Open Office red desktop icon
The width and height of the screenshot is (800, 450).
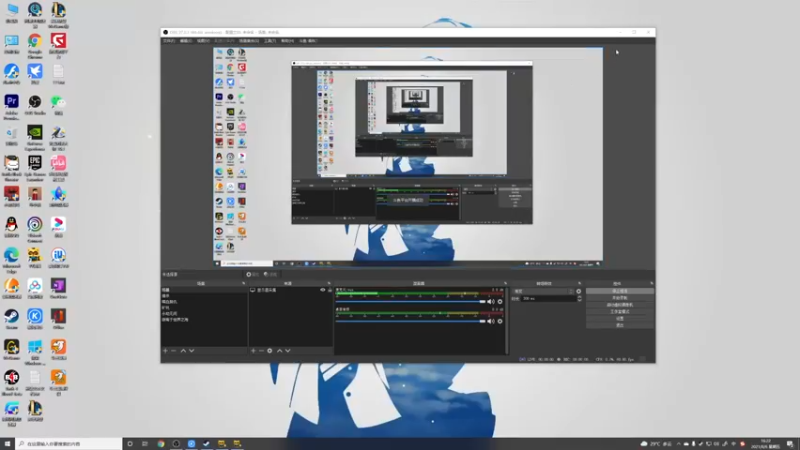point(58,316)
